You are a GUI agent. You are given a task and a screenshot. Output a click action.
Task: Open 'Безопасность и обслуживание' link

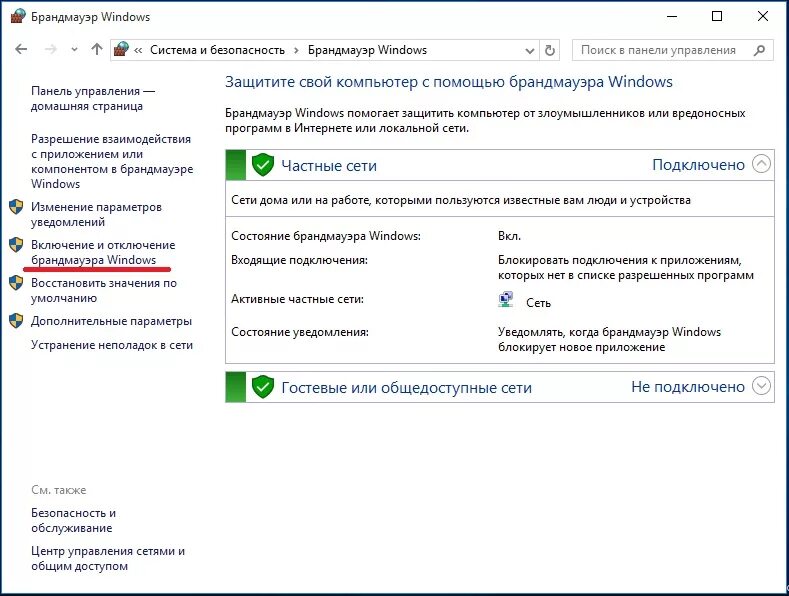[x=73, y=520]
